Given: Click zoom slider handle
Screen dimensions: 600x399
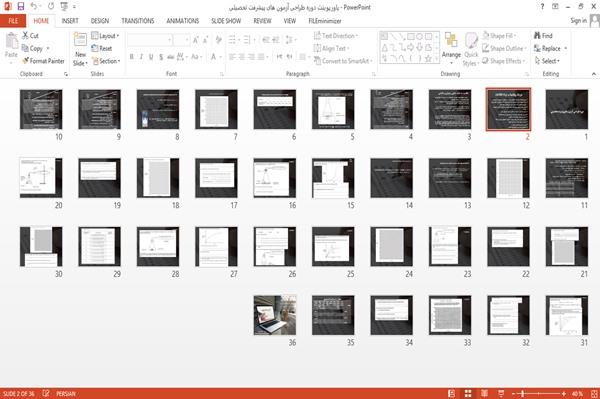Looking at the screenshot, I should [522, 393].
